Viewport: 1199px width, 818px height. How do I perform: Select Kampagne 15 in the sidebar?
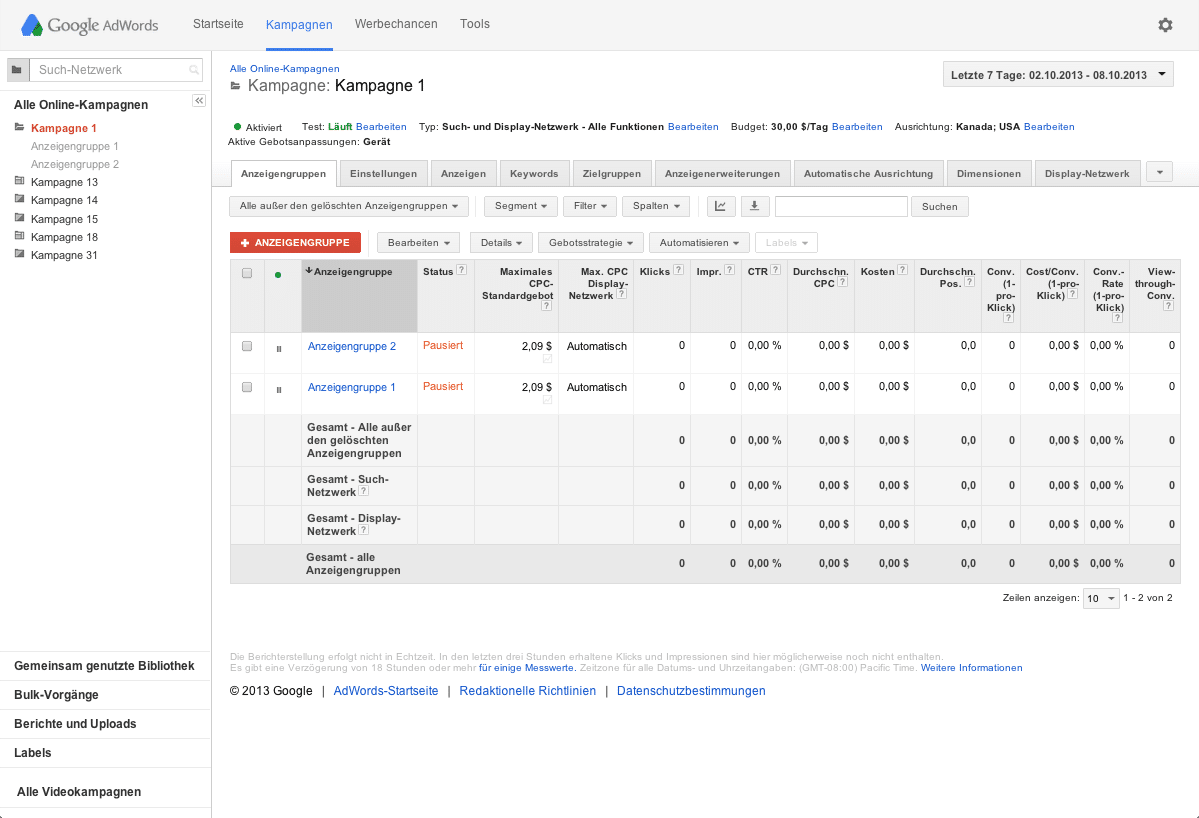coord(64,219)
